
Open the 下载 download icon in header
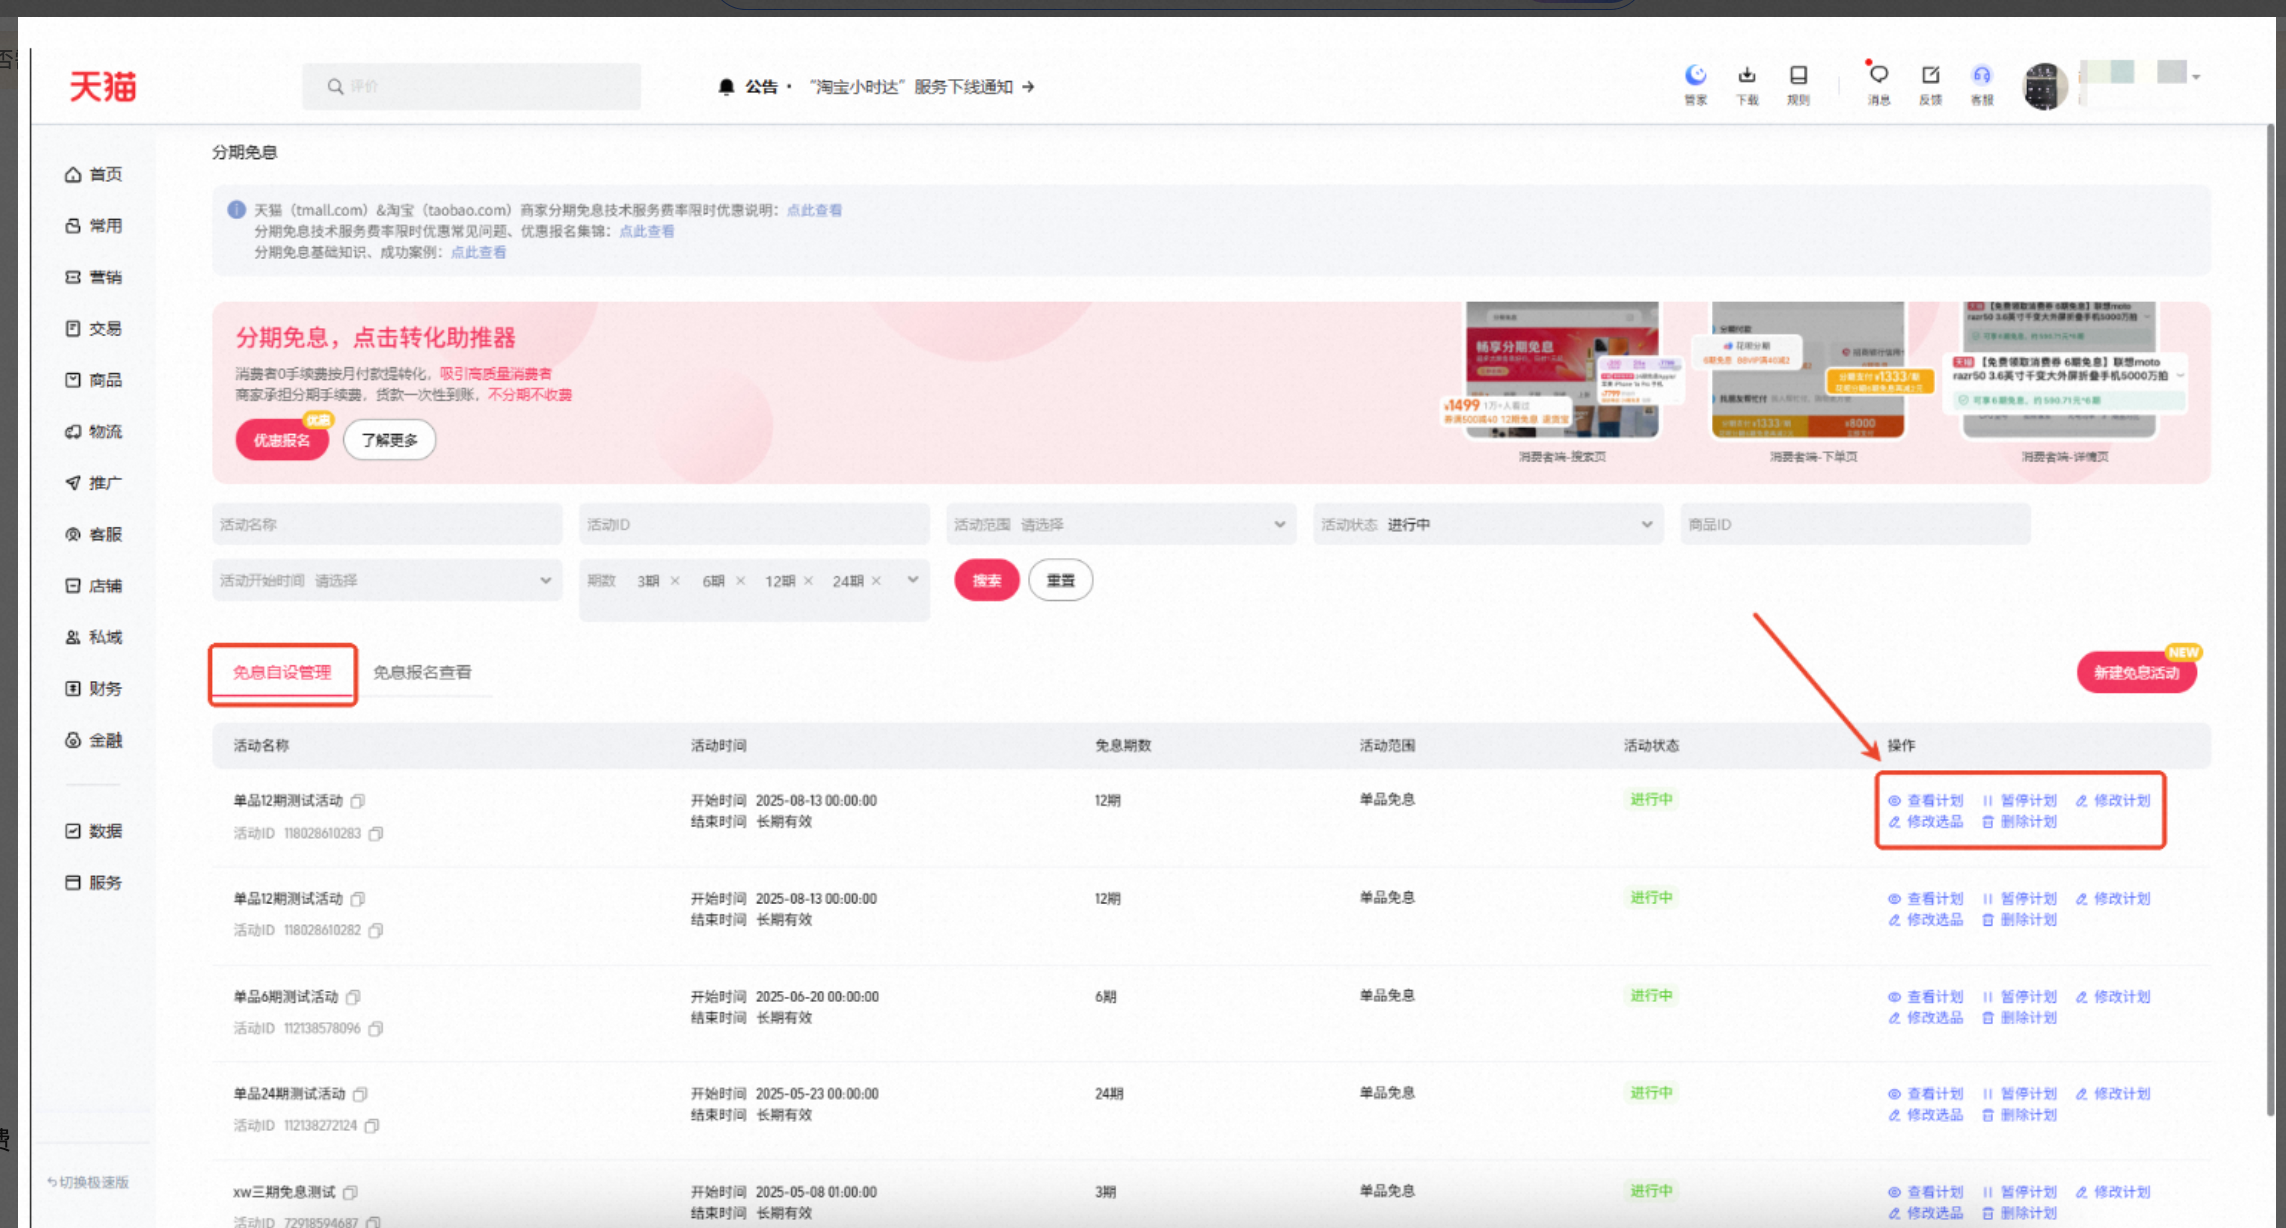pyautogui.click(x=1747, y=76)
